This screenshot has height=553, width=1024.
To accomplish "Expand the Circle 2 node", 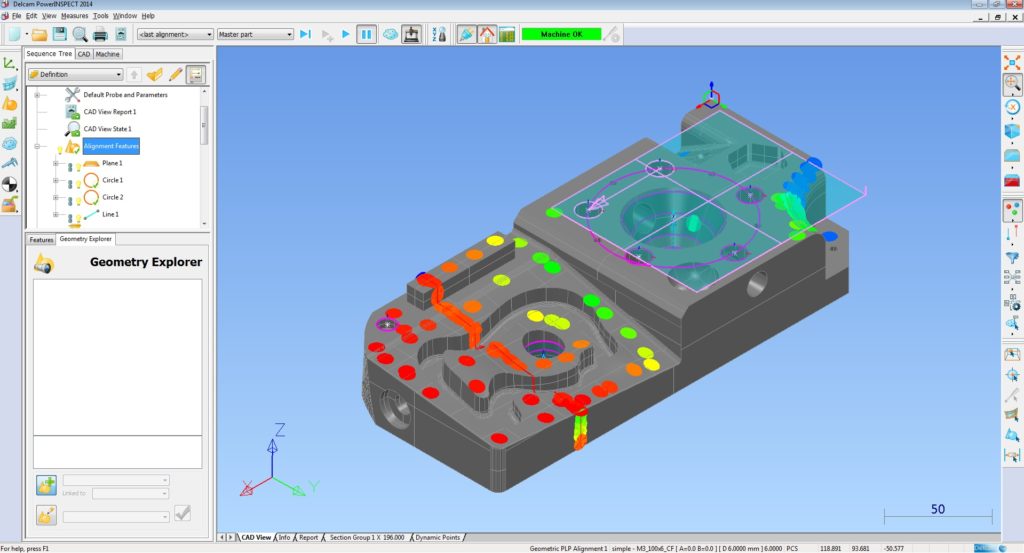I will 56,197.
